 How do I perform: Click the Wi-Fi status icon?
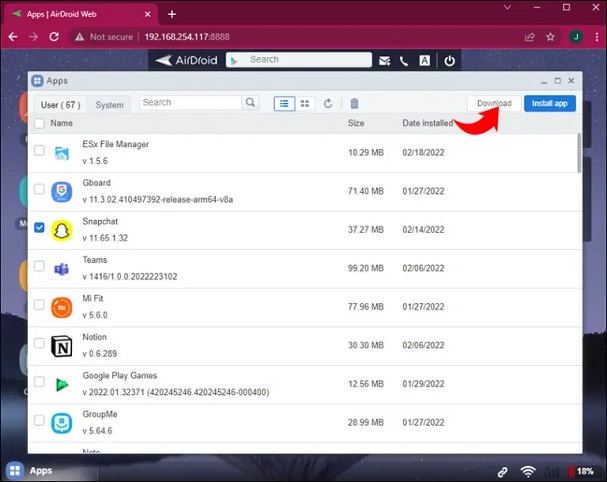[528, 472]
